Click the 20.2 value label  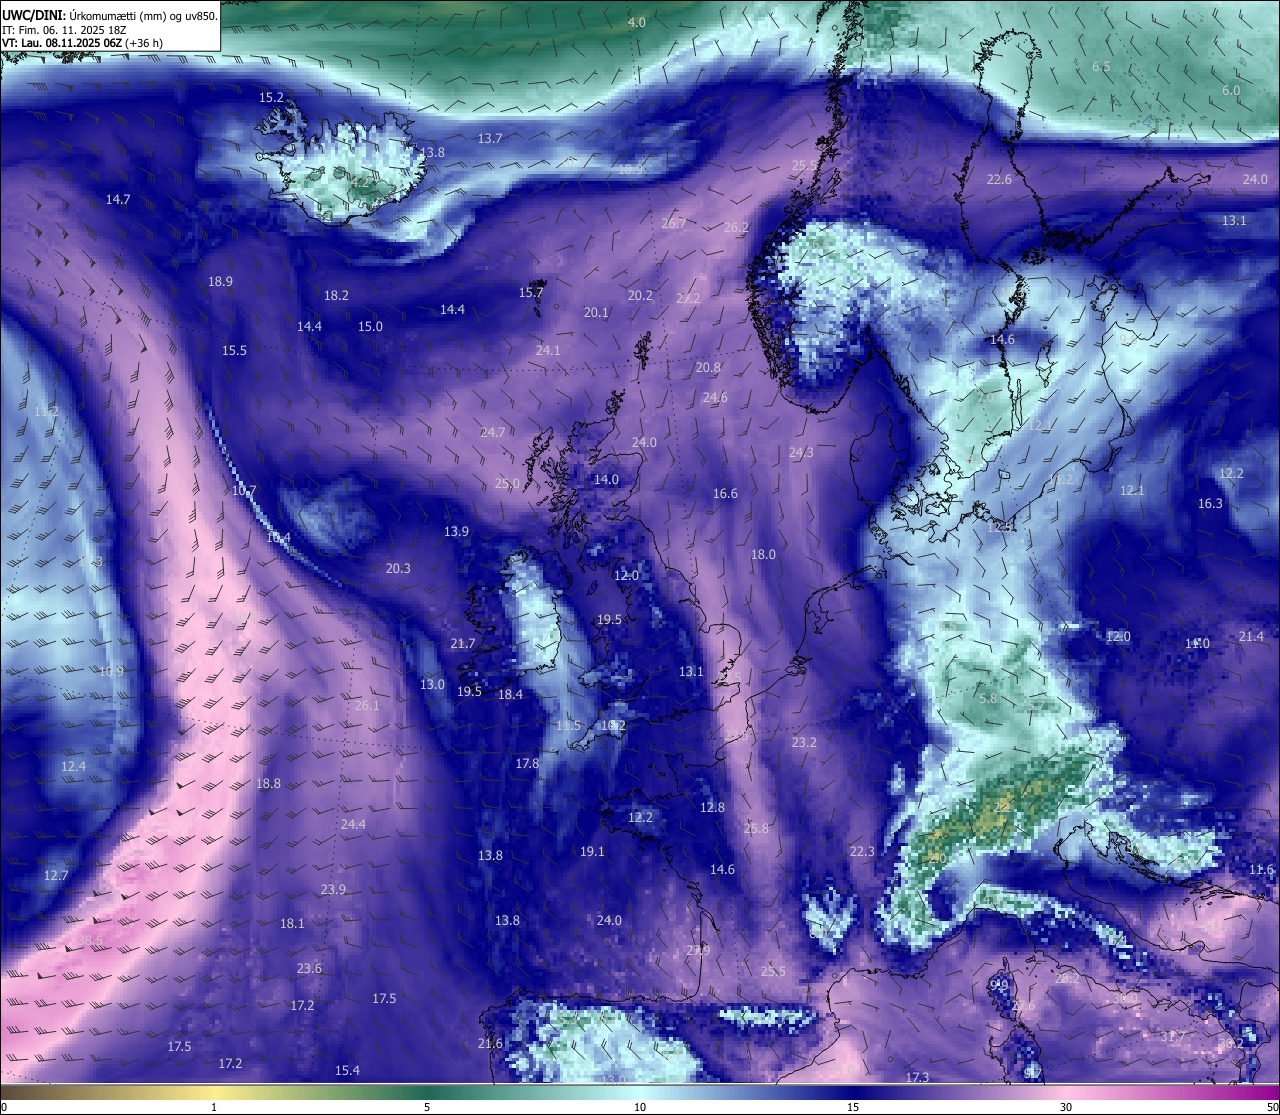pos(640,296)
